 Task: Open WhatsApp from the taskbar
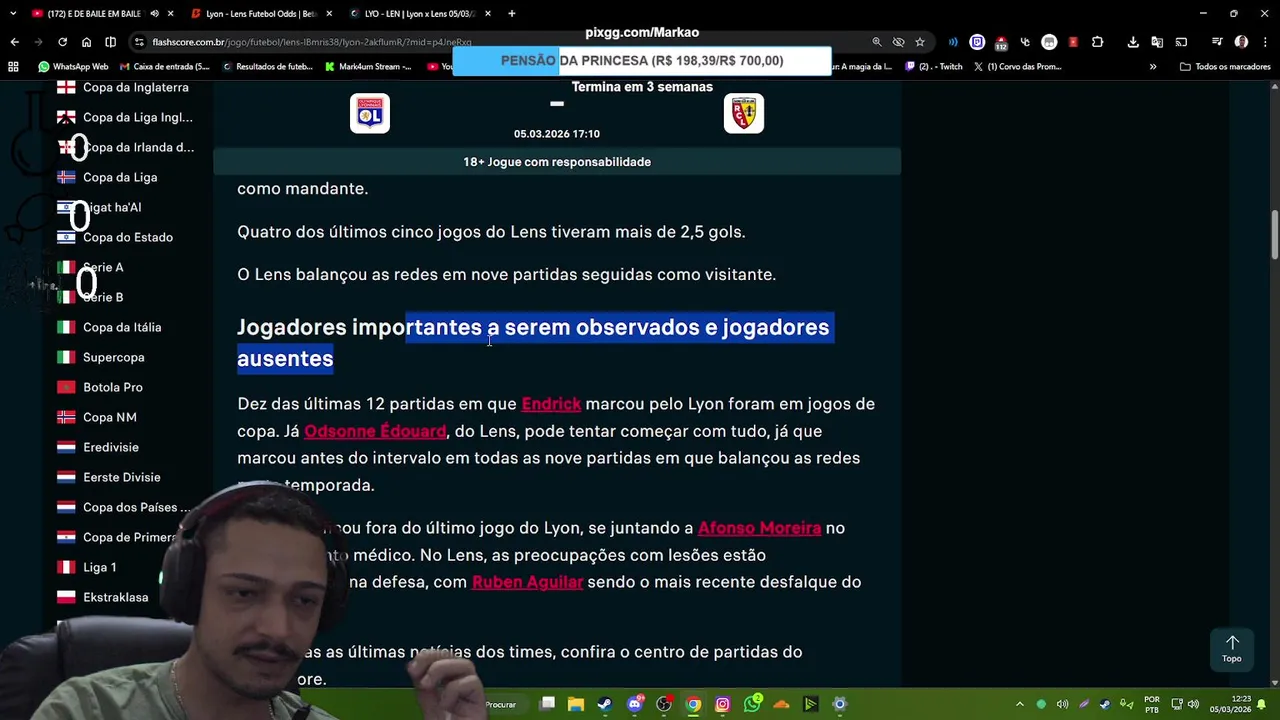[x=752, y=704]
